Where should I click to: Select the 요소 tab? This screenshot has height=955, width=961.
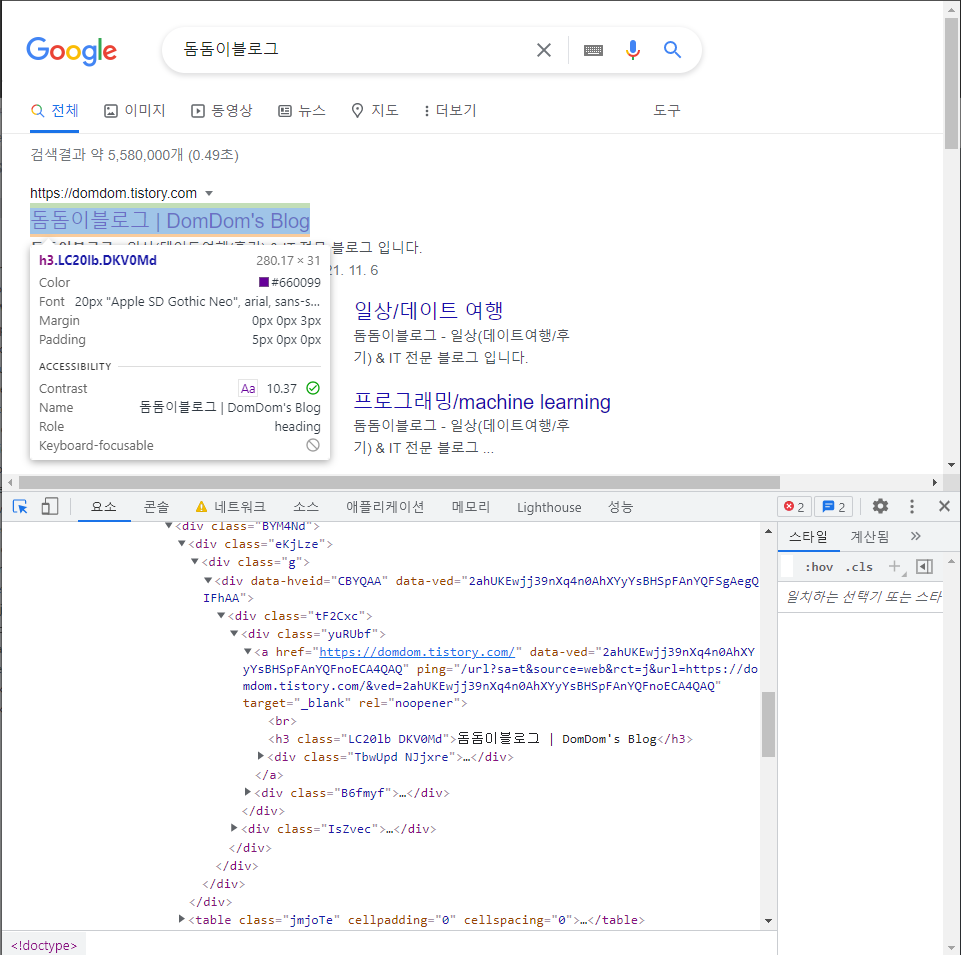tap(104, 507)
